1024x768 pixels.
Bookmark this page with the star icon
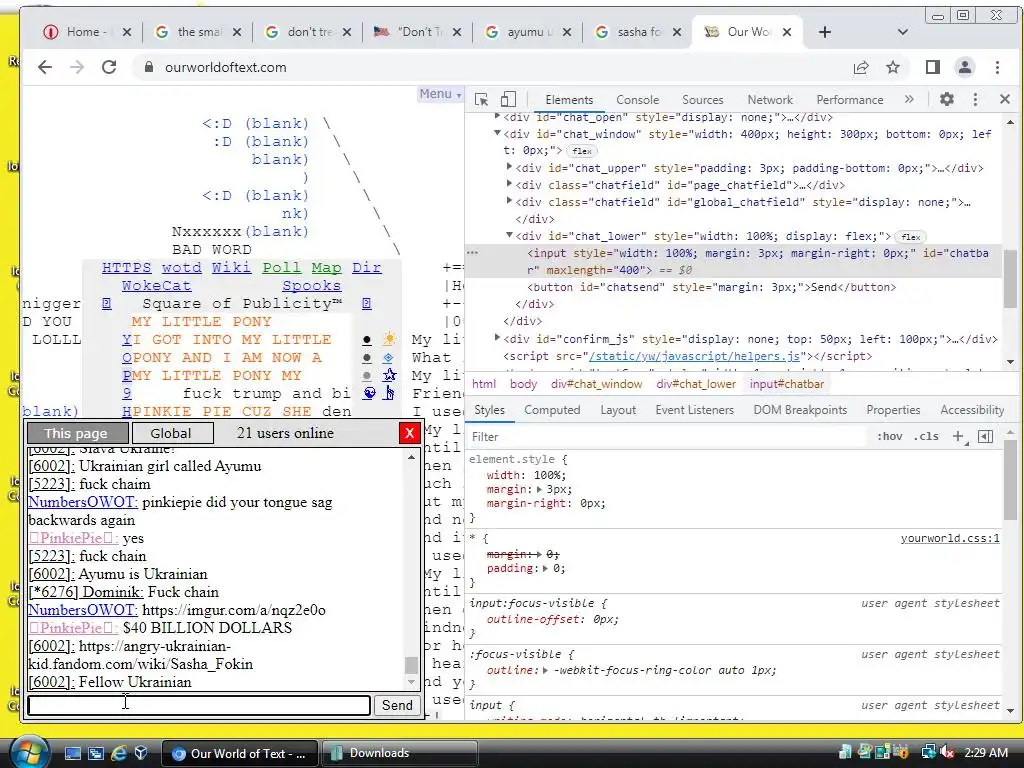(x=893, y=67)
